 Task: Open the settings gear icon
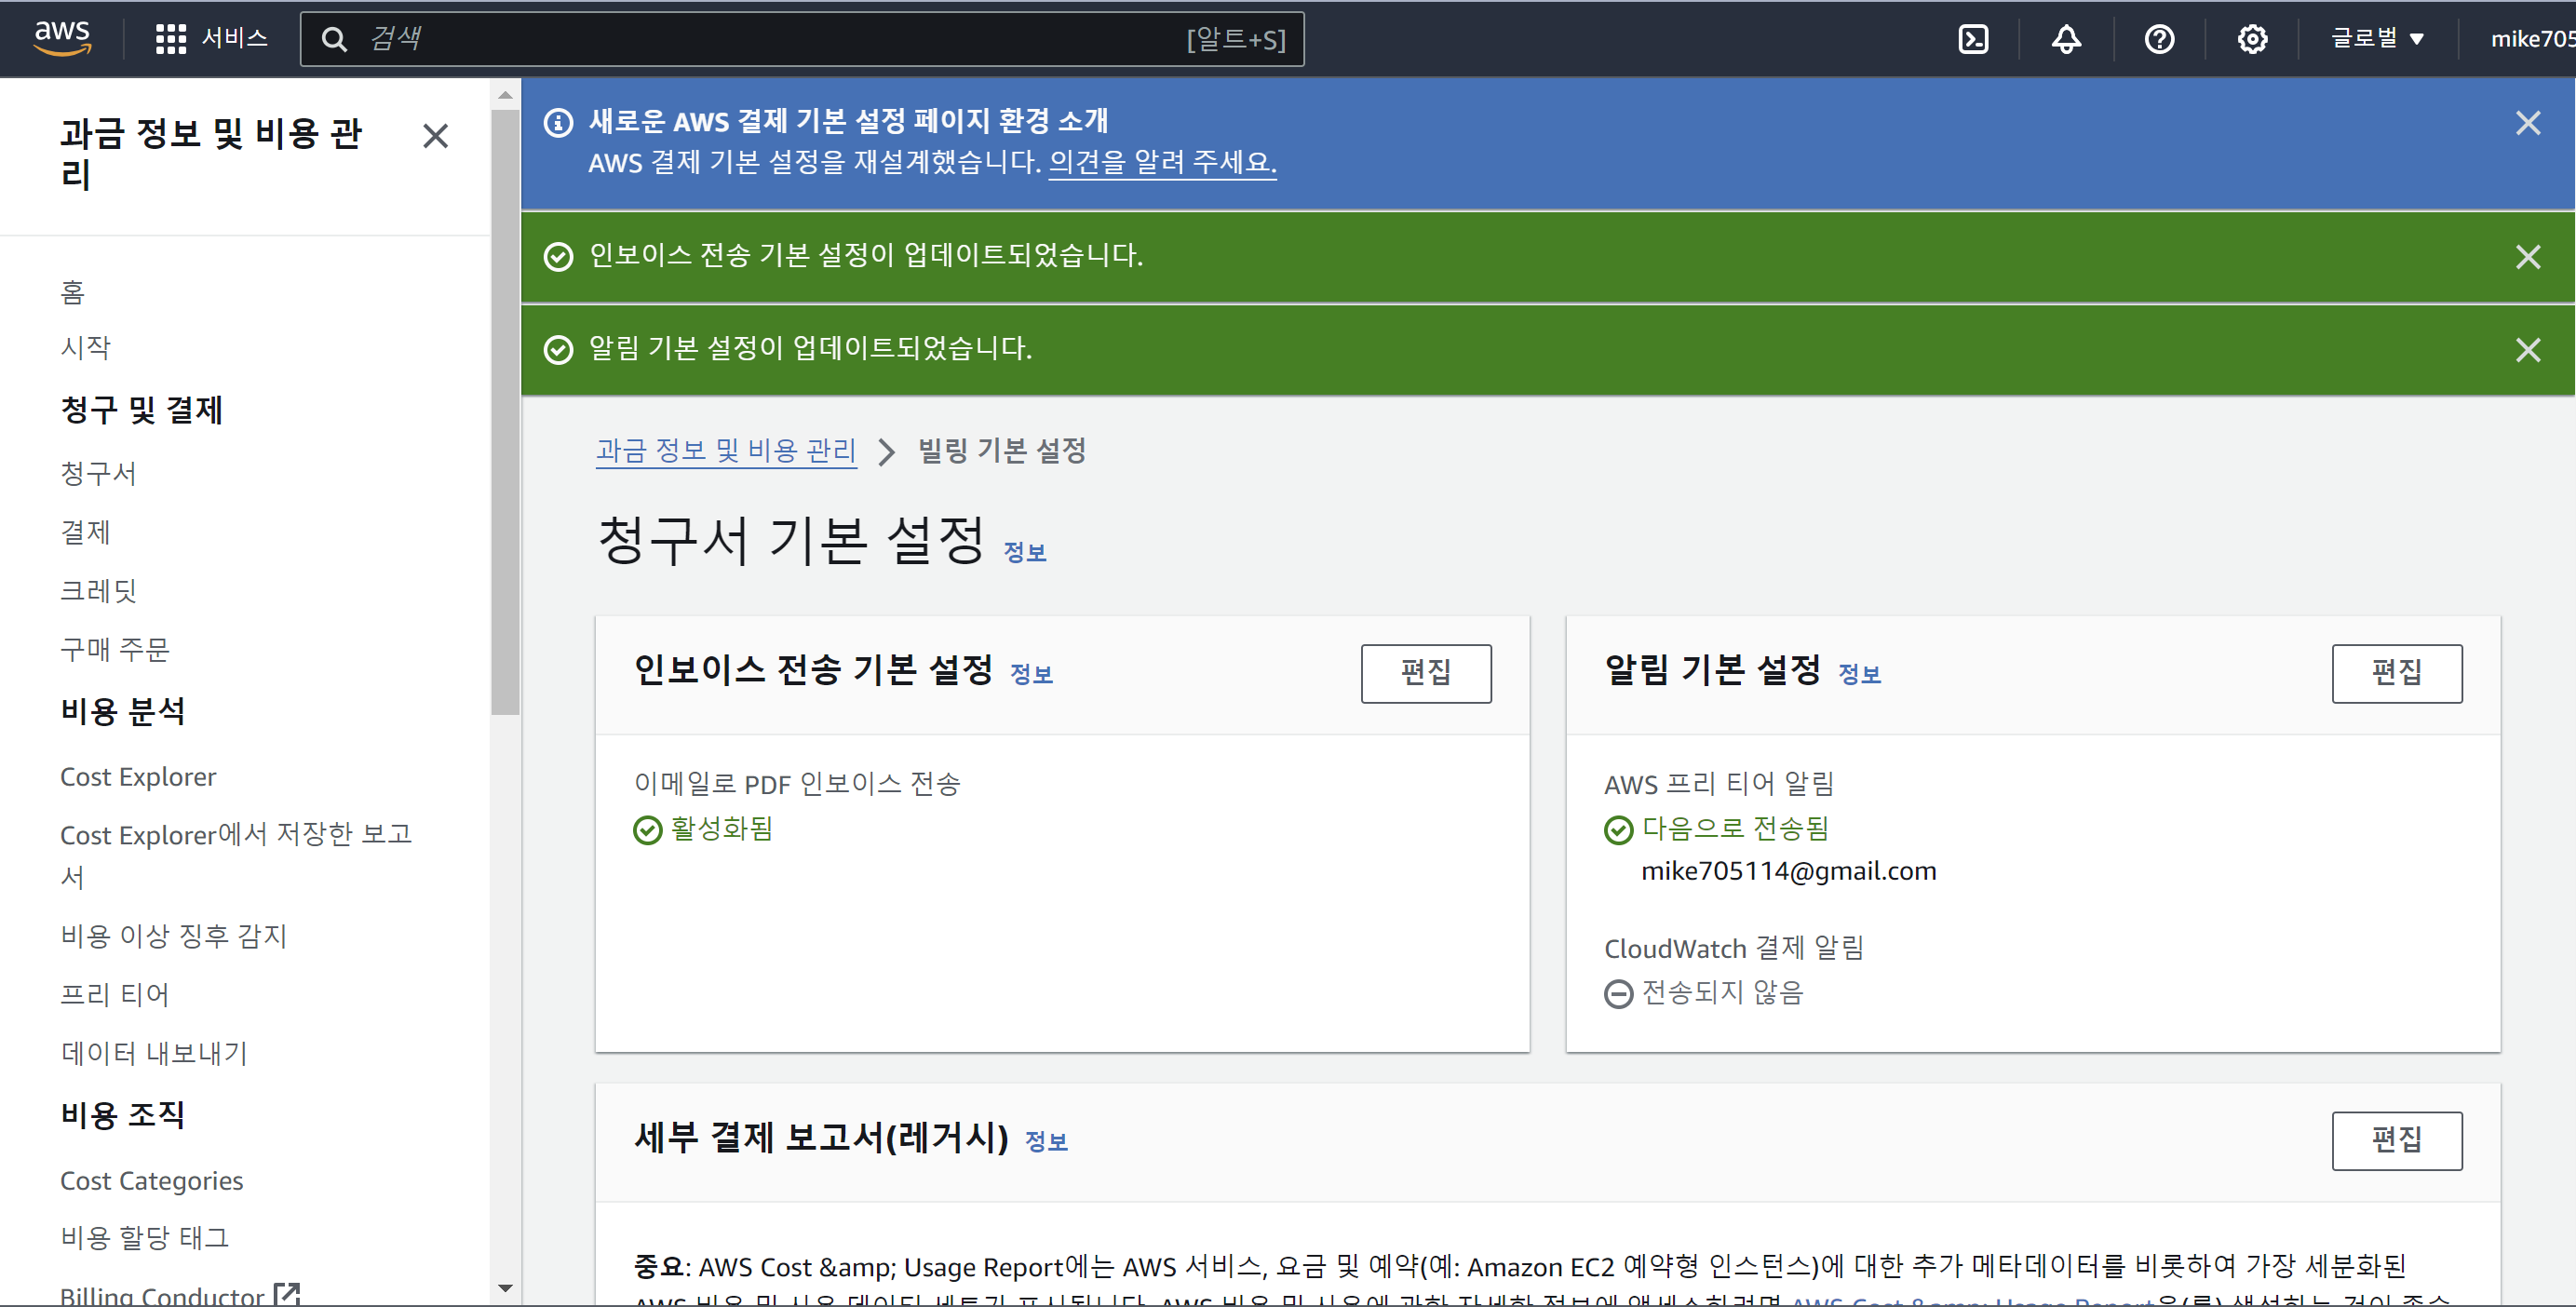[2252, 39]
